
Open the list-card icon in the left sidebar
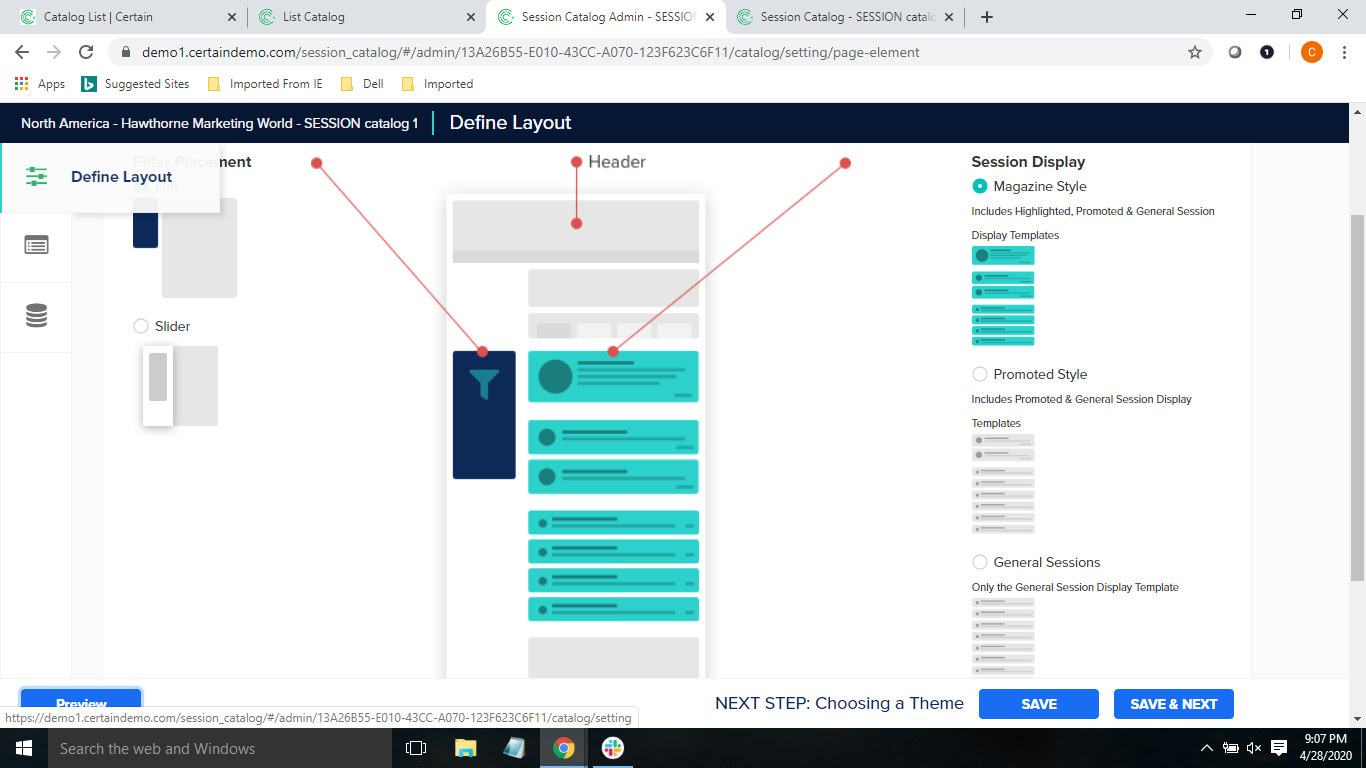(x=36, y=245)
